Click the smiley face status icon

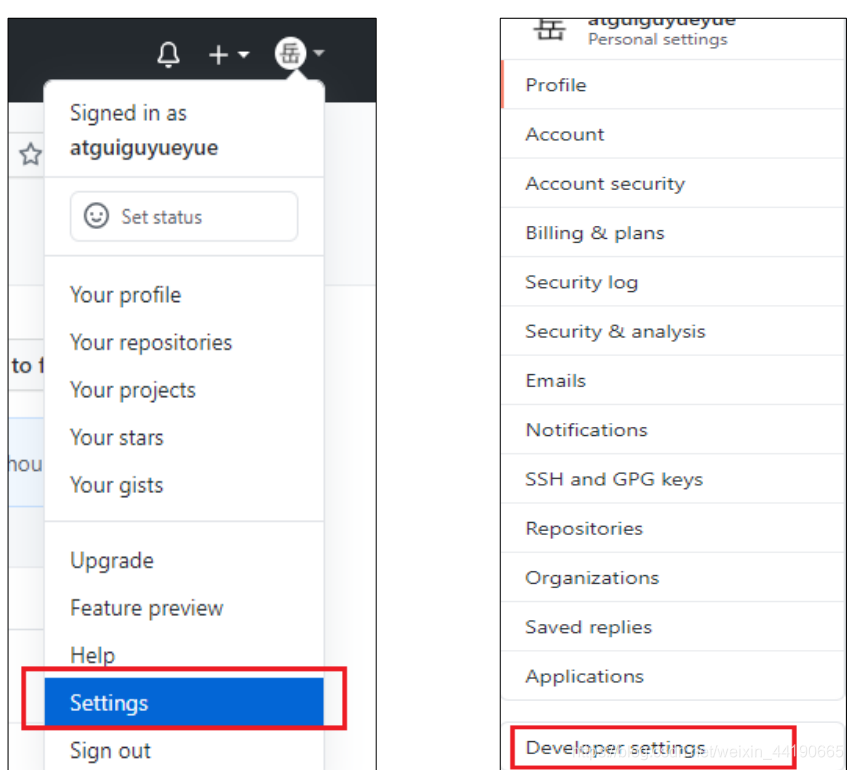pos(96,215)
